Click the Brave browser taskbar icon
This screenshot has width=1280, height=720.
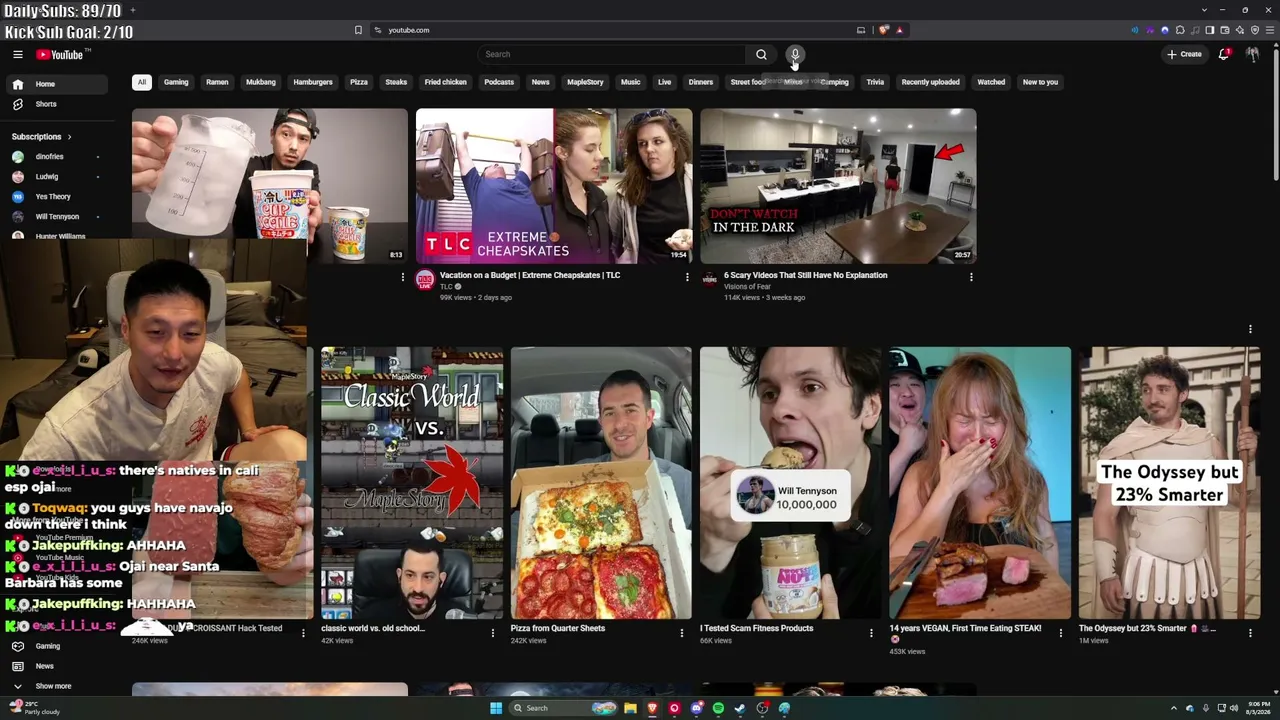click(x=652, y=708)
